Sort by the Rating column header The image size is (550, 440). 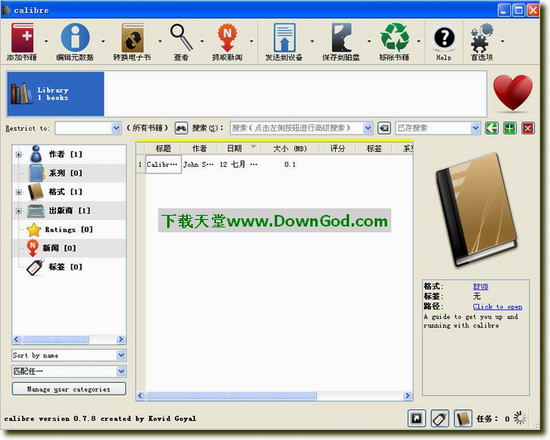(337, 149)
